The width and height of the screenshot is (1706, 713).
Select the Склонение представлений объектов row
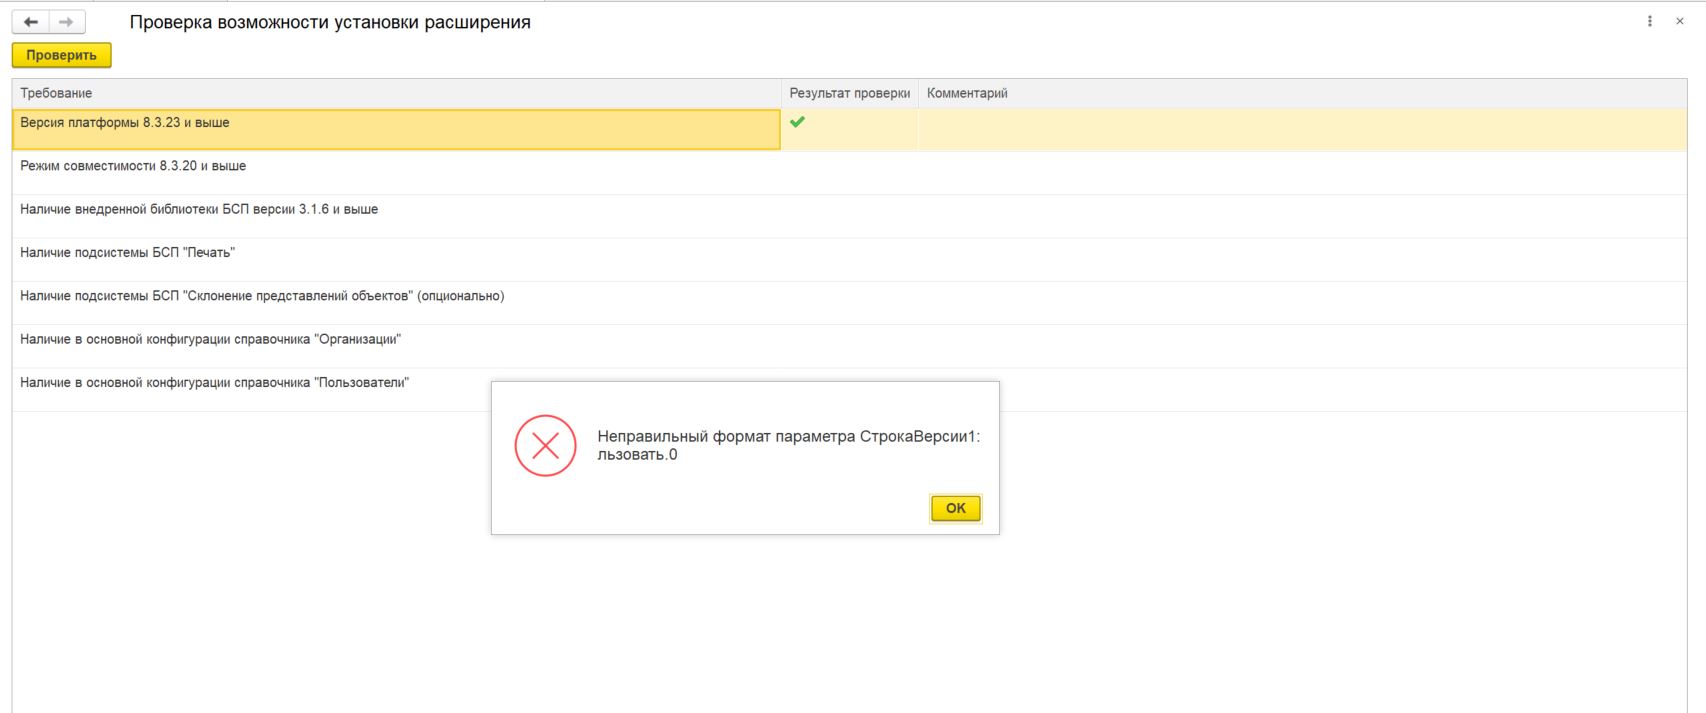click(x=262, y=296)
